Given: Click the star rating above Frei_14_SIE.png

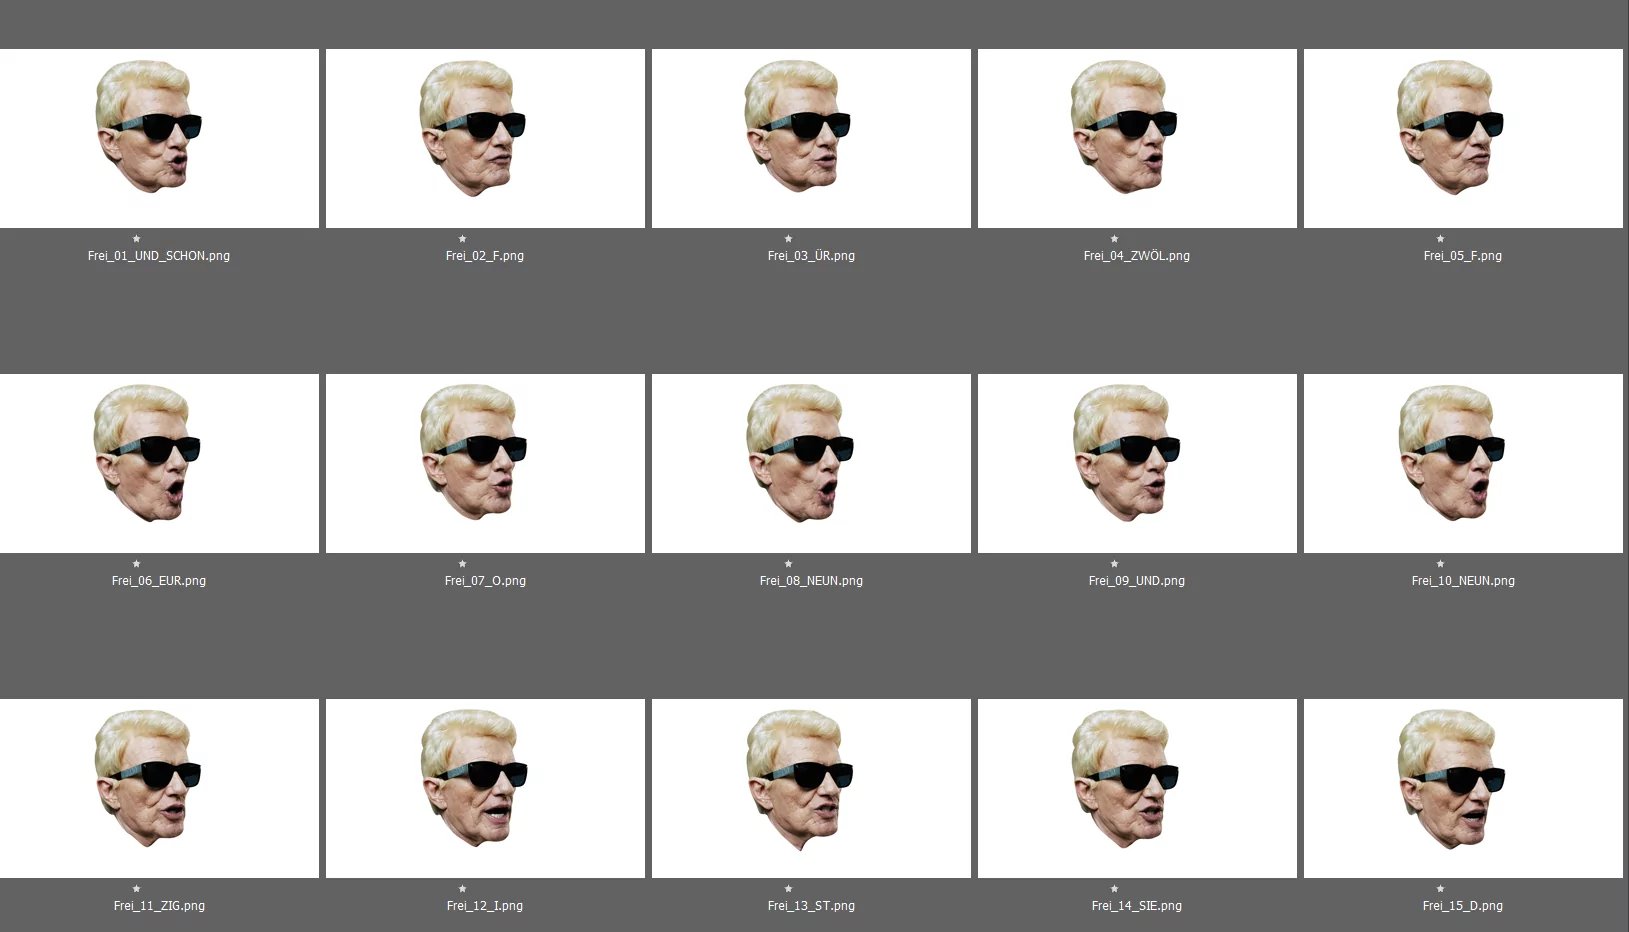Looking at the screenshot, I should [x=1115, y=889].
